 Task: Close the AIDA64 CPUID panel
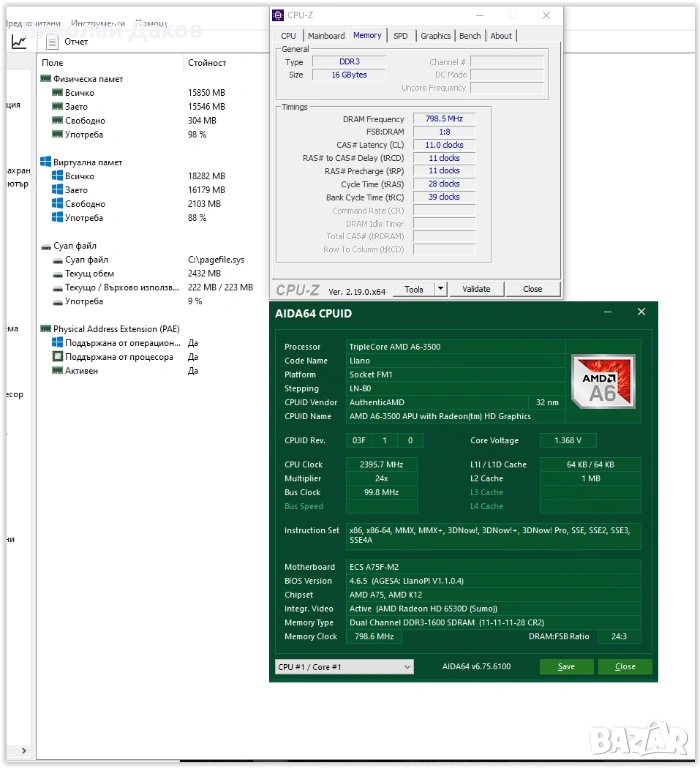[x=641, y=313]
